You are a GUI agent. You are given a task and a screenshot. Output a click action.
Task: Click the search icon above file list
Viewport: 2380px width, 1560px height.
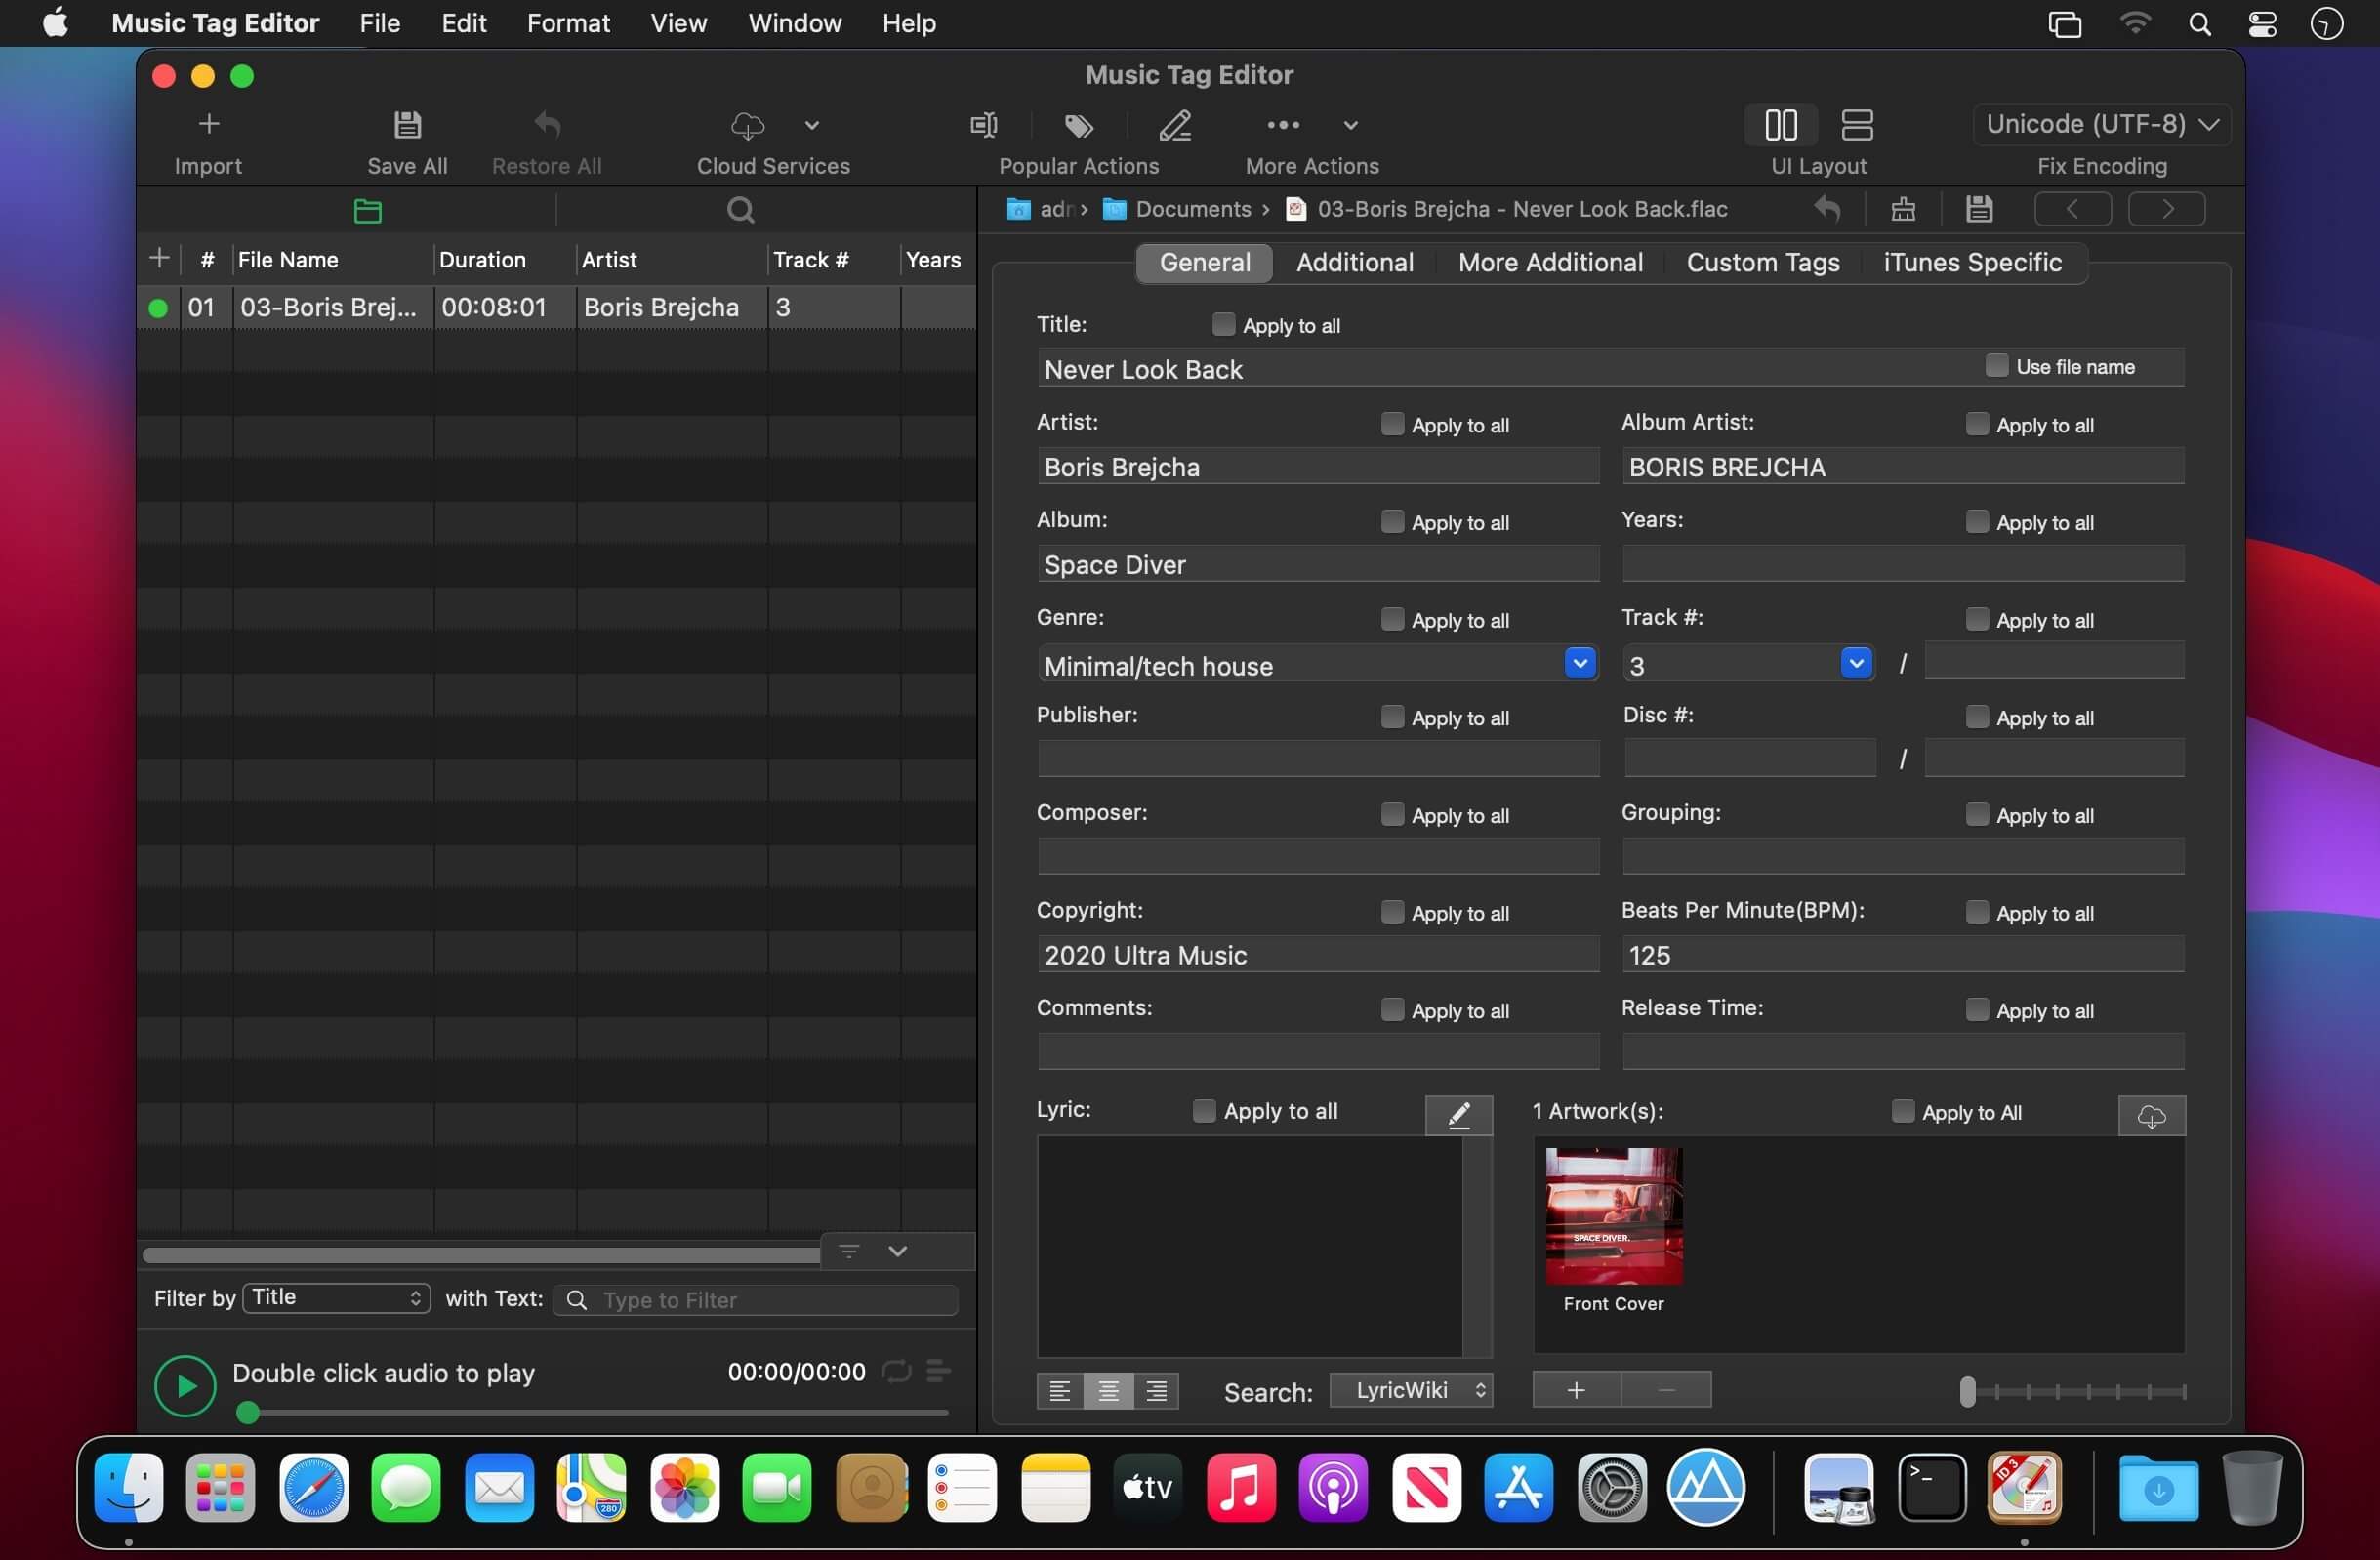pos(740,210)
